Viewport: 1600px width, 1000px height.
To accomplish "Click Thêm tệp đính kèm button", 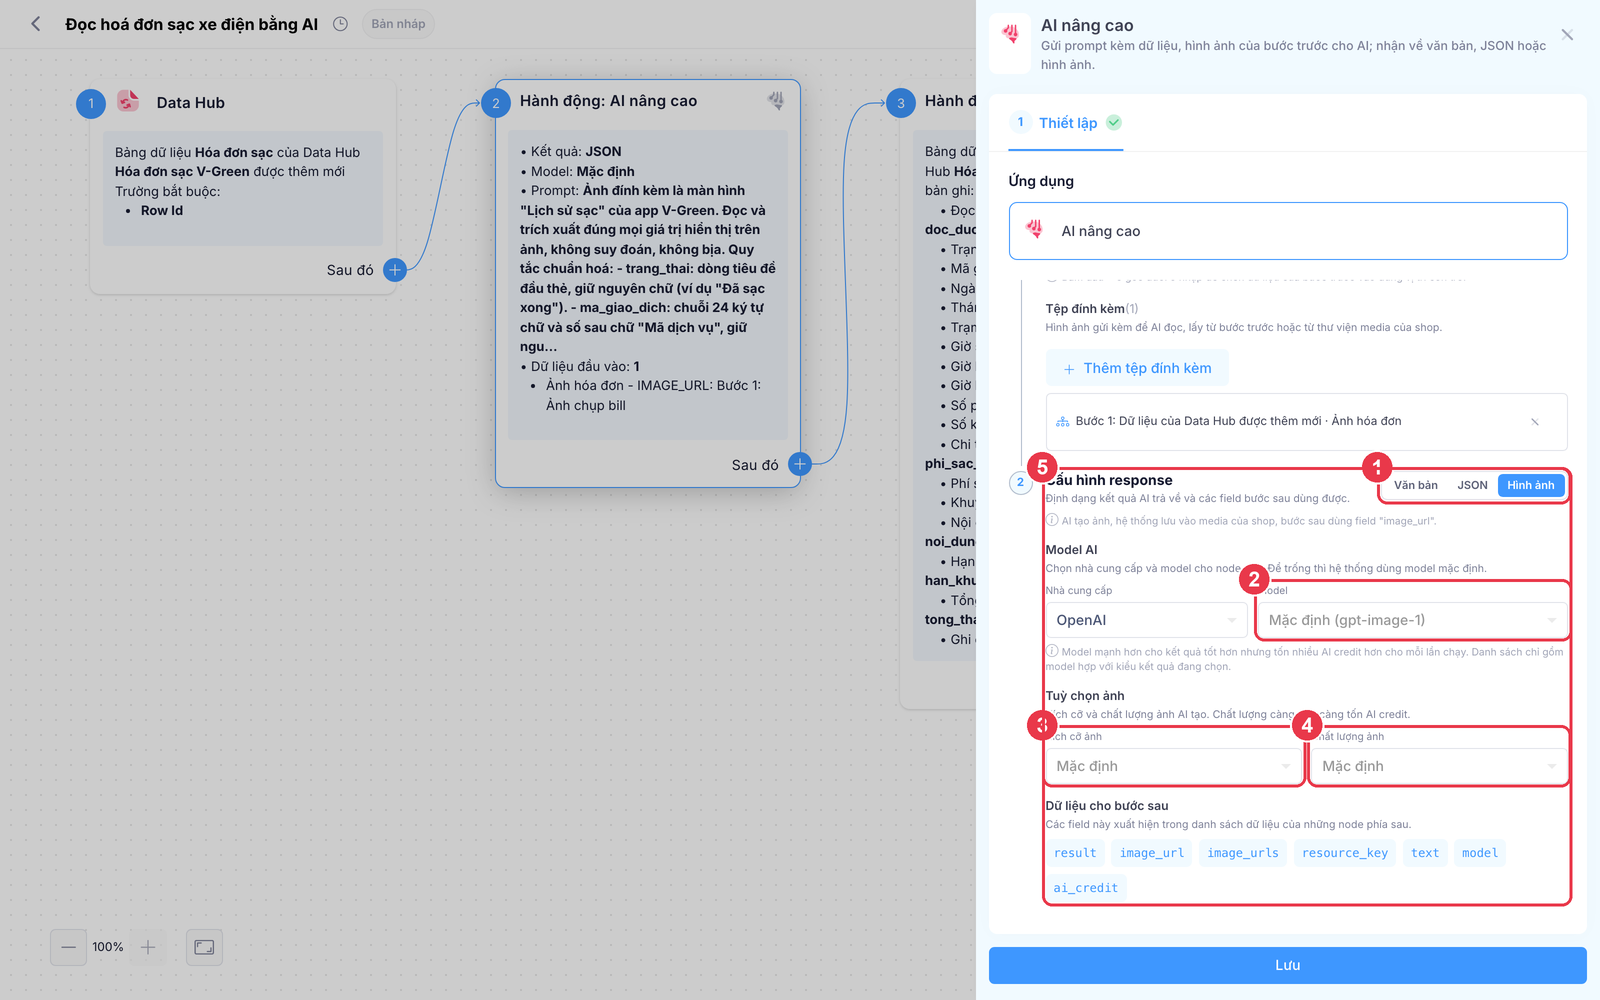I will [x=1137, y=368].
